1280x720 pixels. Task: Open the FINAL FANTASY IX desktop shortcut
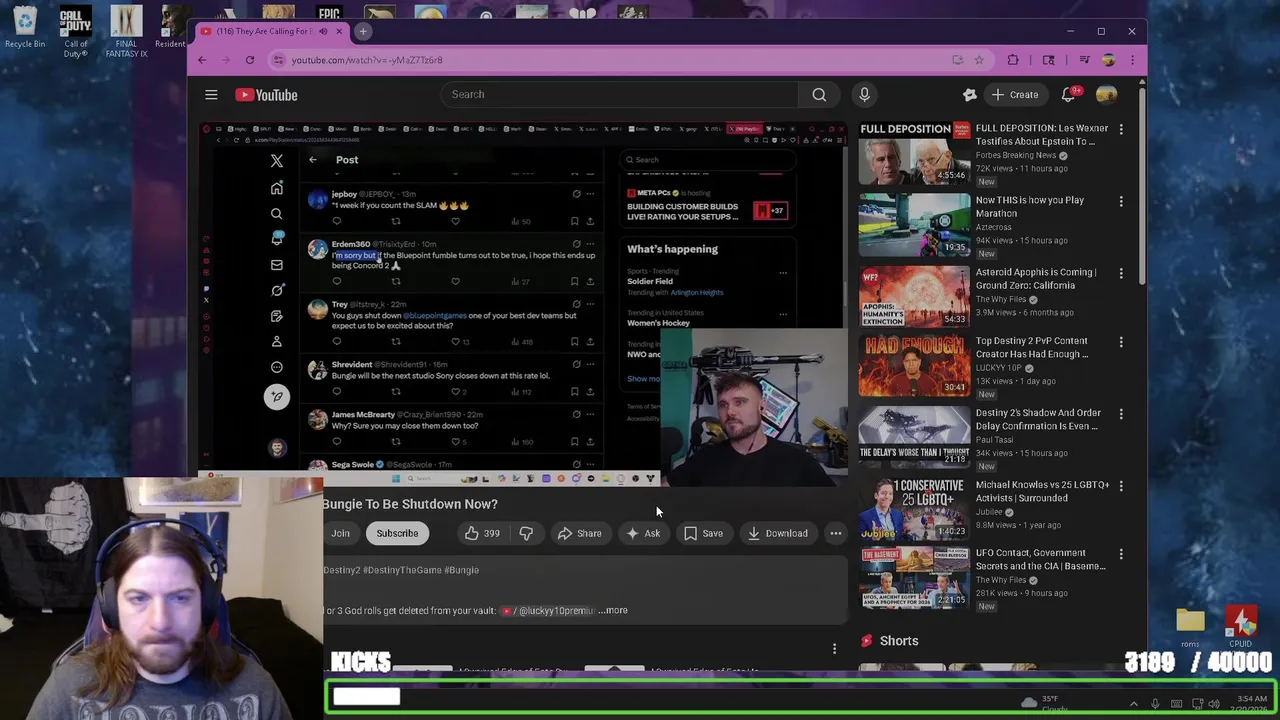(126, 31)
